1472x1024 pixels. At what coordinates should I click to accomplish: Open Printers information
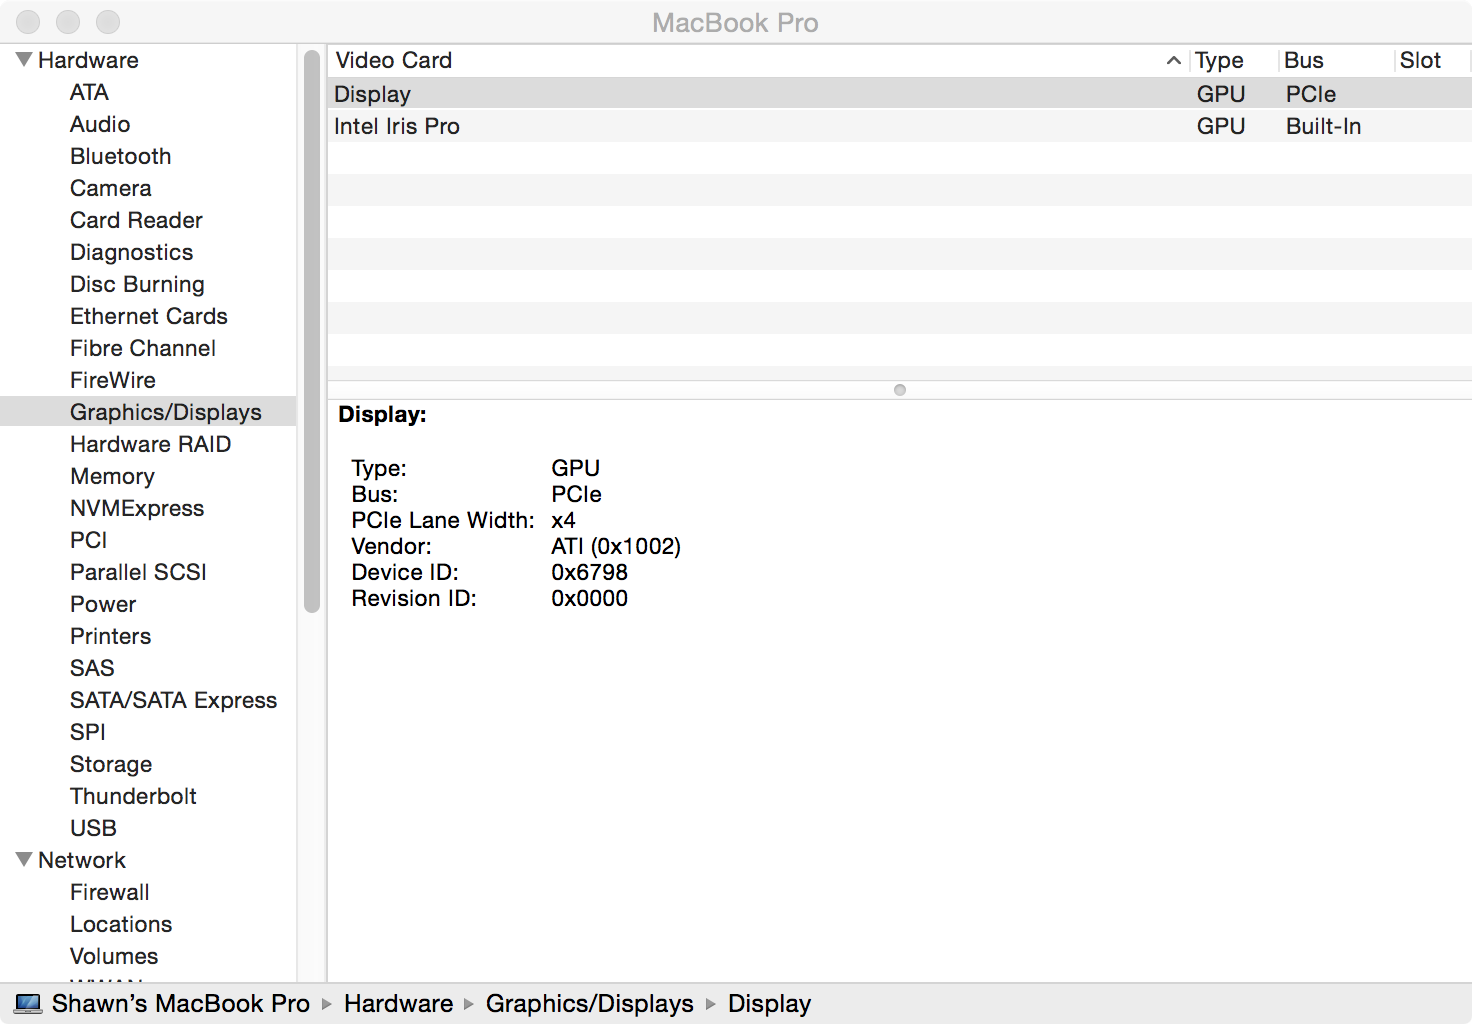click(111, 636)
